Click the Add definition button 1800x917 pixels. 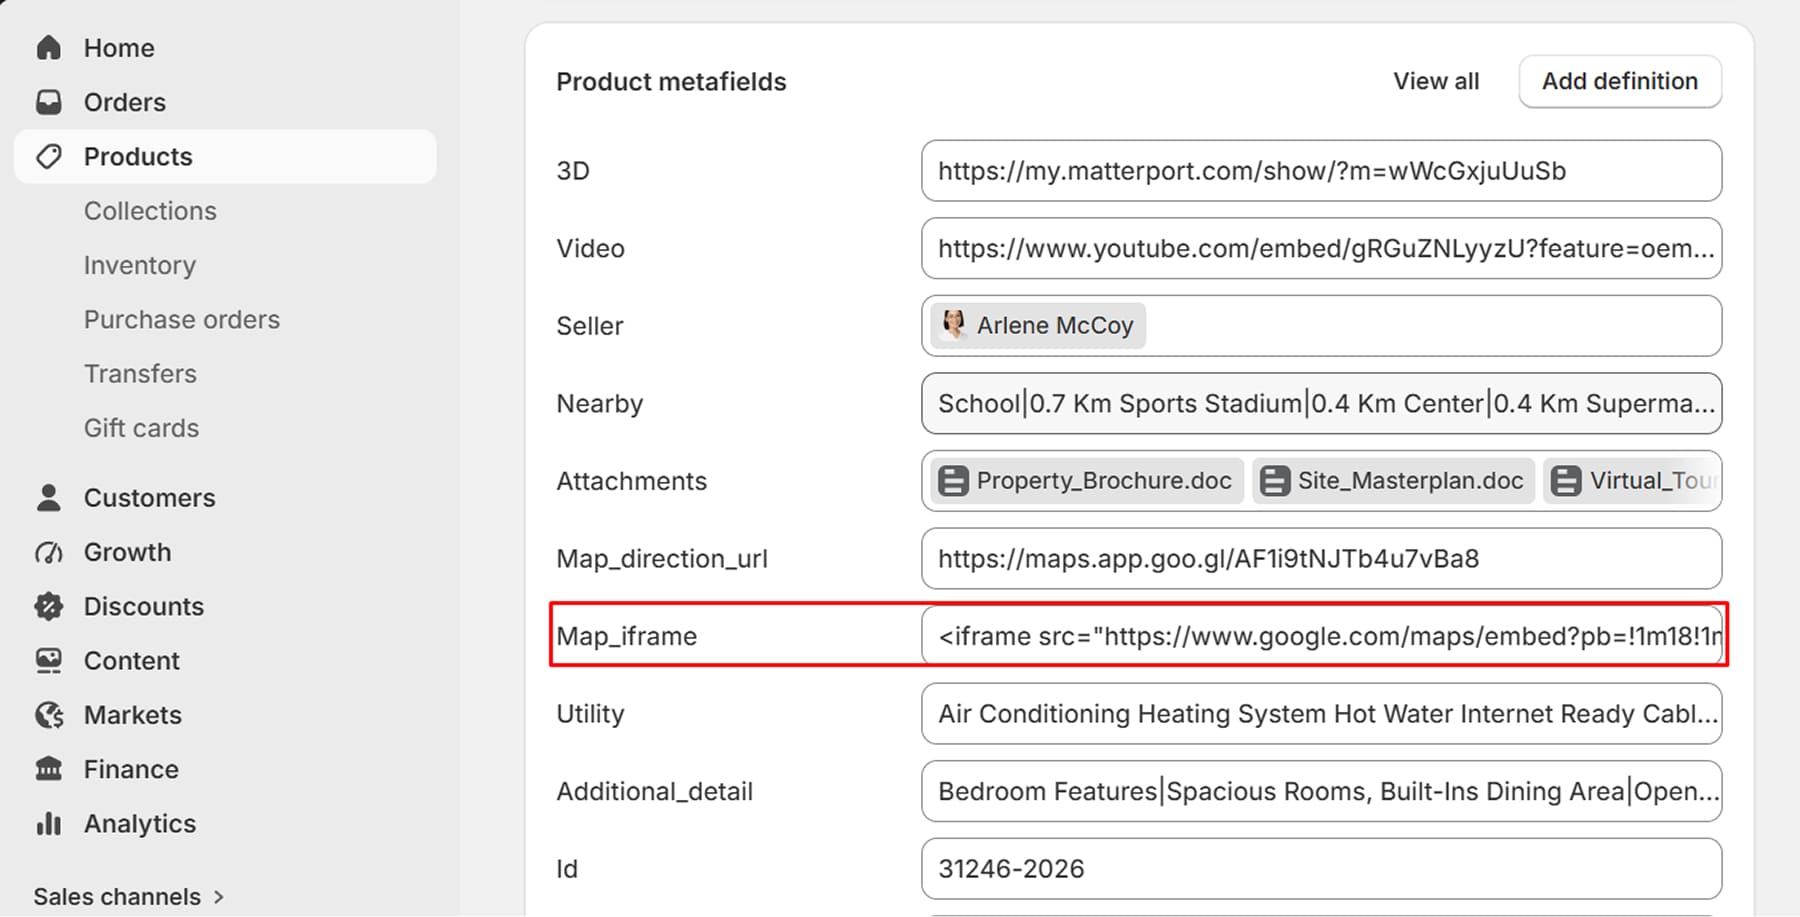[x=1620, y=81]
